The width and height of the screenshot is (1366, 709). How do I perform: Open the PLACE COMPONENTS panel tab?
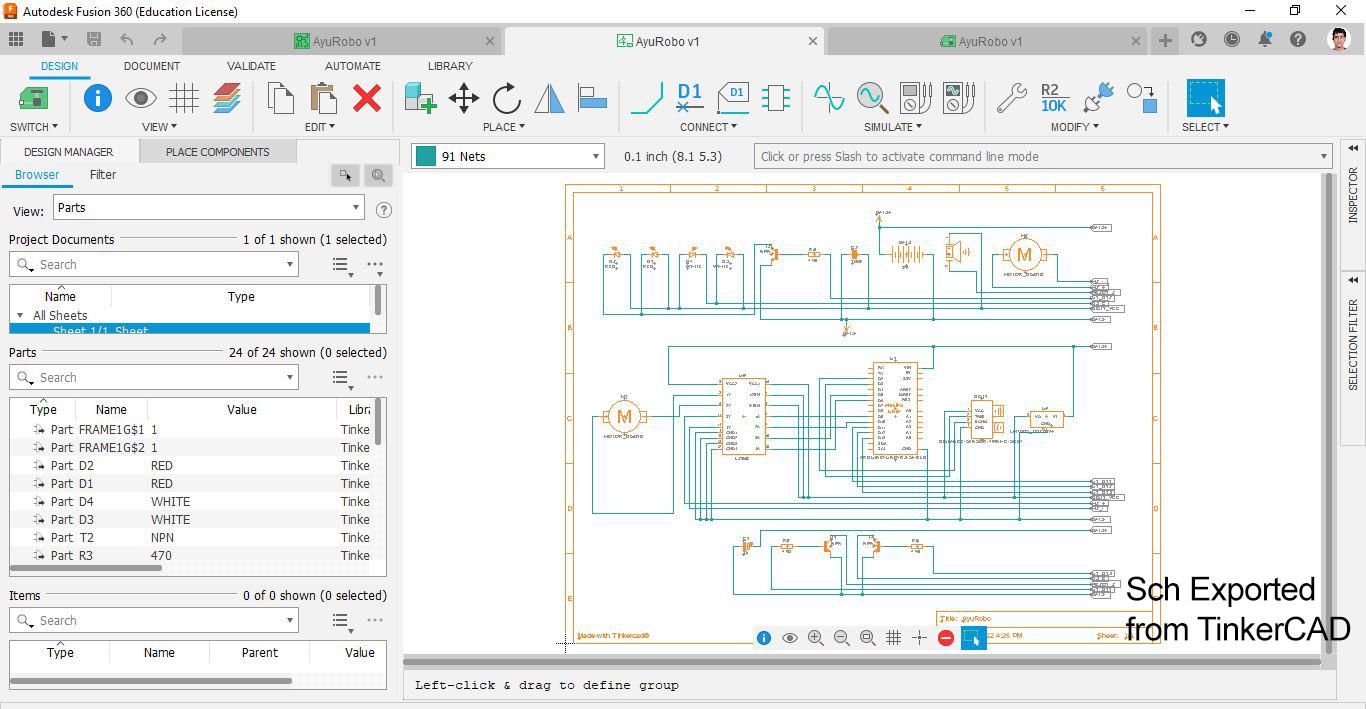click(x=217, y=152)
